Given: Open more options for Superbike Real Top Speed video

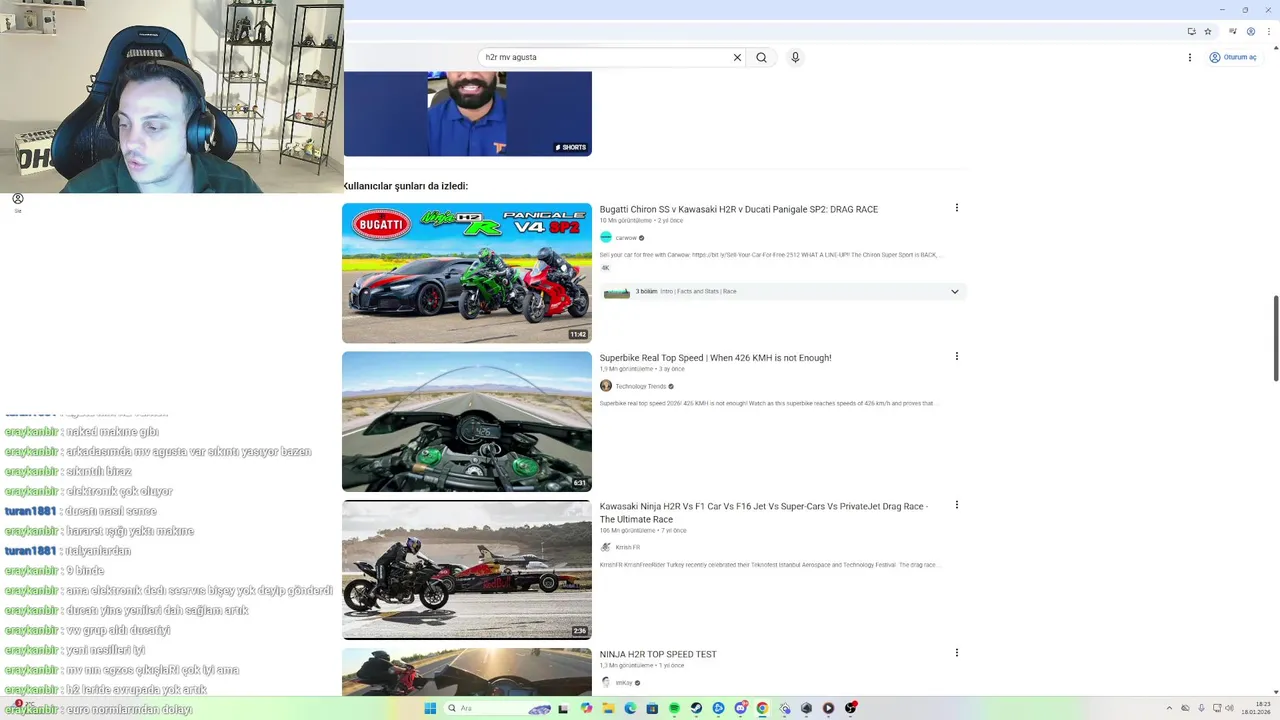Looking at the screenshot, I should click(957, 356).
